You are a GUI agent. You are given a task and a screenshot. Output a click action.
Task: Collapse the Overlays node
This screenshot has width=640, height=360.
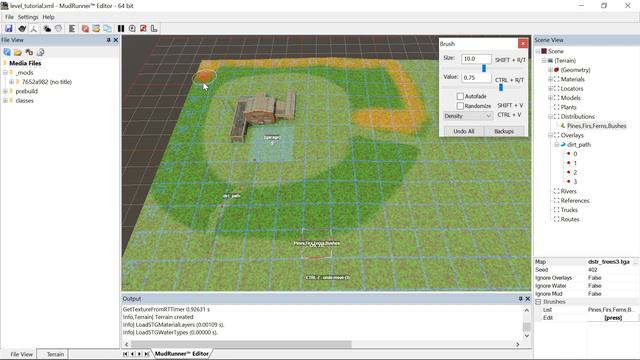(550, 135)
